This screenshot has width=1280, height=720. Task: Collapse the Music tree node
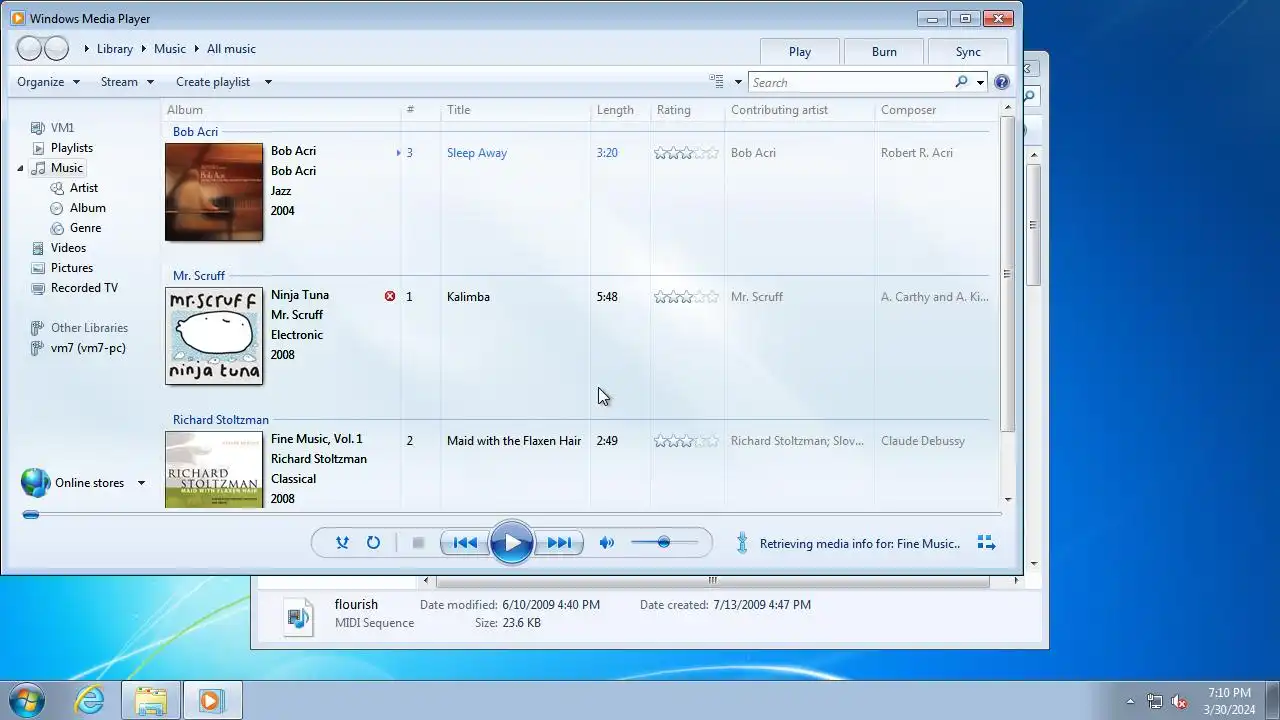point(20,168)
